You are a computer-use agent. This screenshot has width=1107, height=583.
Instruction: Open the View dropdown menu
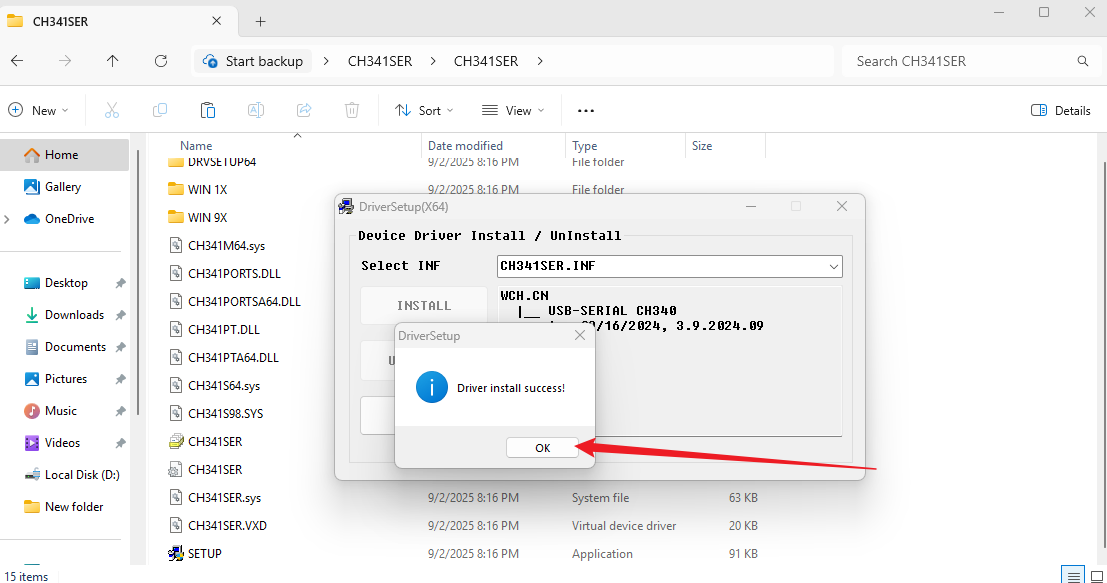(513, 110)
